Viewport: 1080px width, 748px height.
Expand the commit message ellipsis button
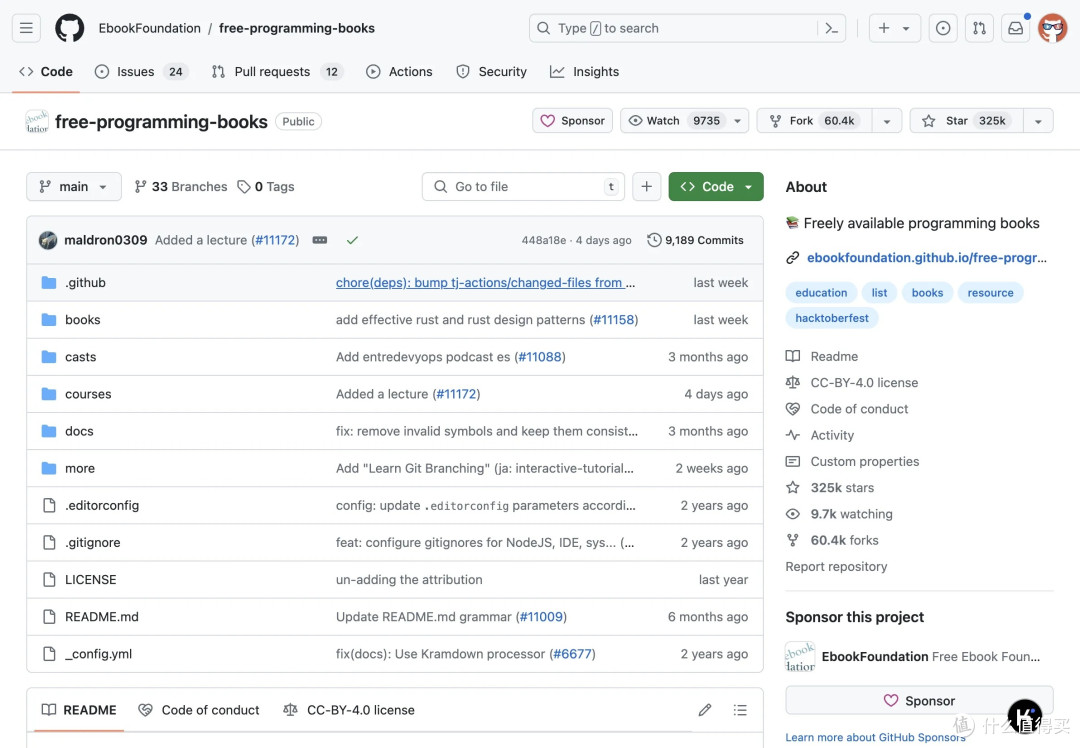pos(320,240)
